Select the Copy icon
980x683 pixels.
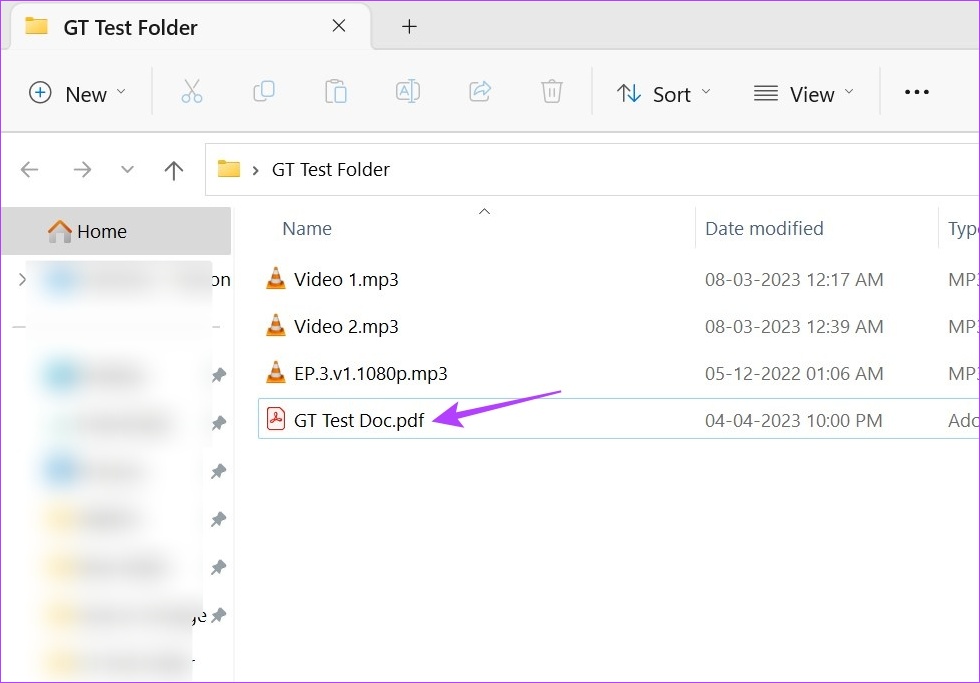[264, 92]
